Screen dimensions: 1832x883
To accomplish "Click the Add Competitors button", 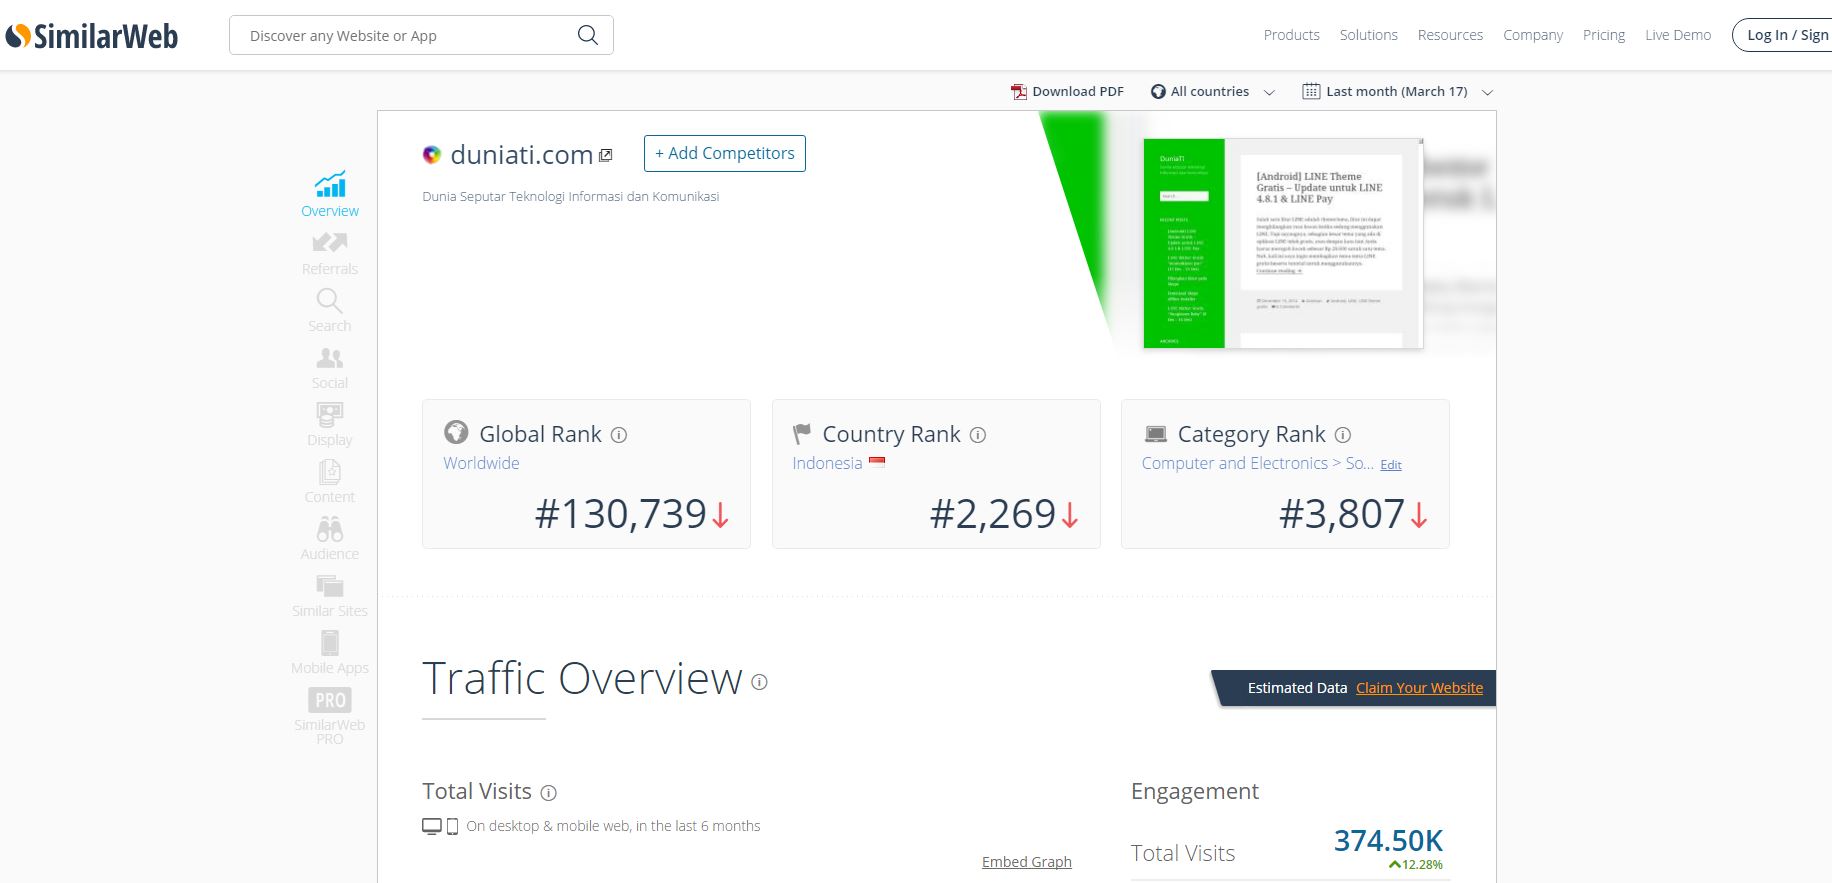I will (x=725, y=153).
